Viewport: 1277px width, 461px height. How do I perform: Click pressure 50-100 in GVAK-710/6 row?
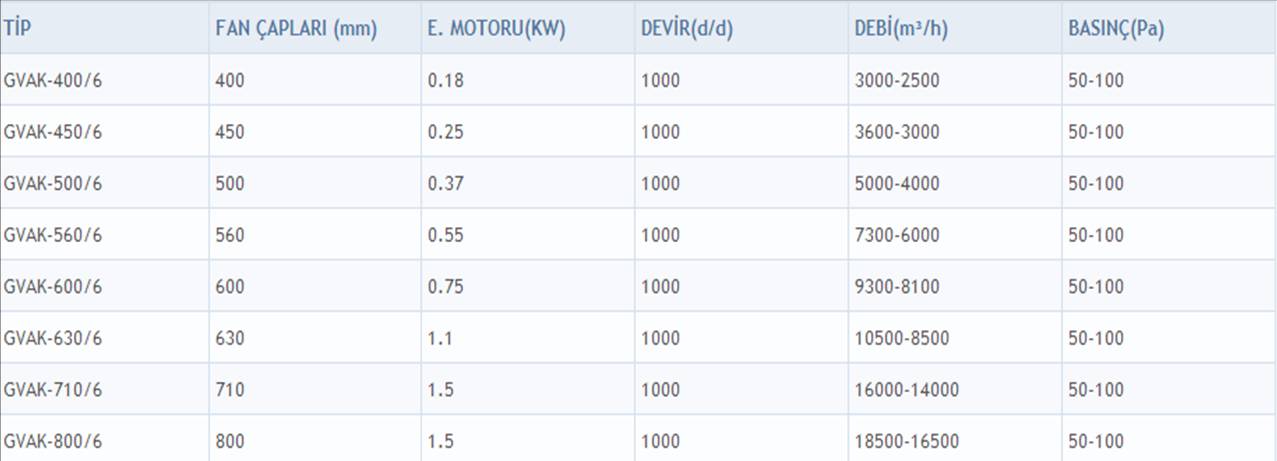click(1096, 389)
